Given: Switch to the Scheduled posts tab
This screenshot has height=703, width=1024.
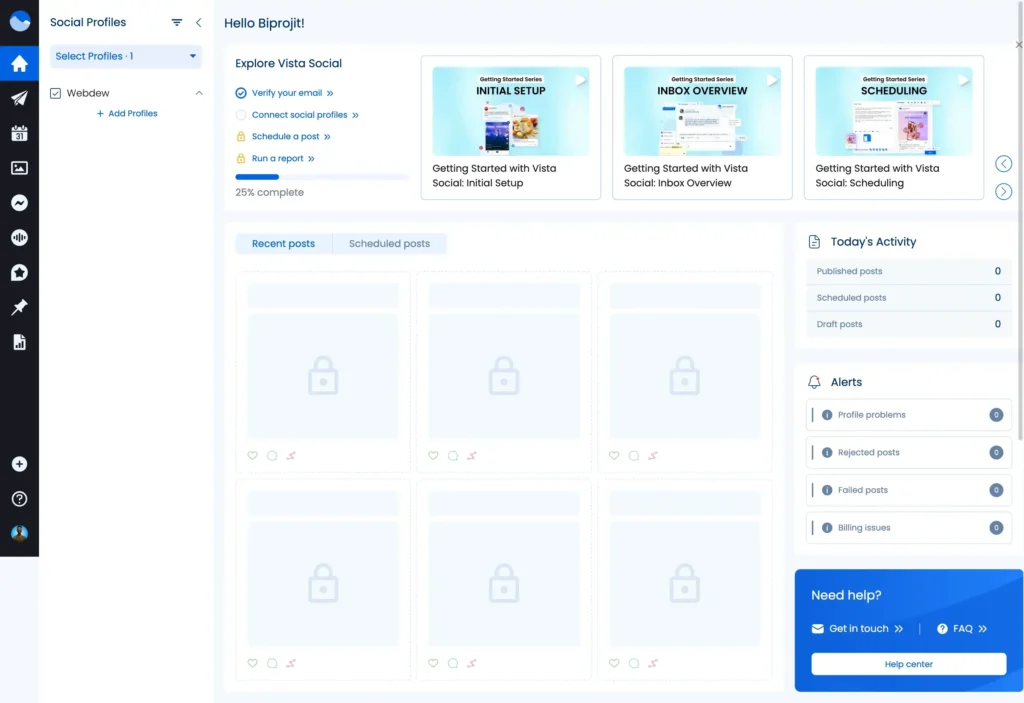Looking at the screenshot, I should click(388, 243).
